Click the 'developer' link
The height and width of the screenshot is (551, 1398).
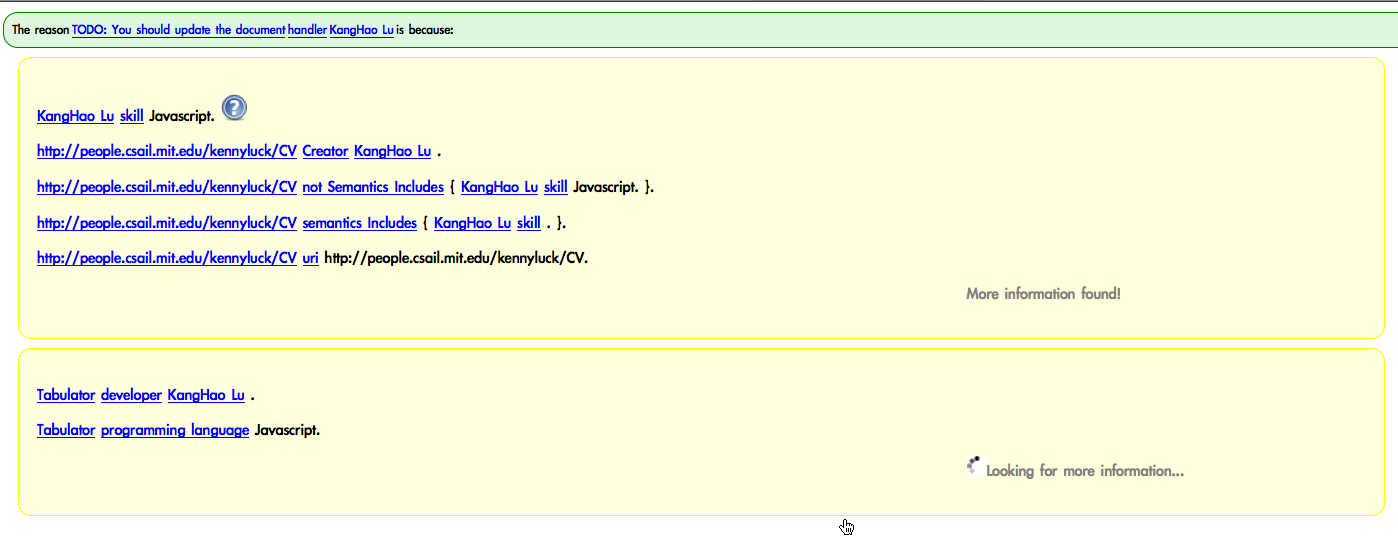point(131,395)
